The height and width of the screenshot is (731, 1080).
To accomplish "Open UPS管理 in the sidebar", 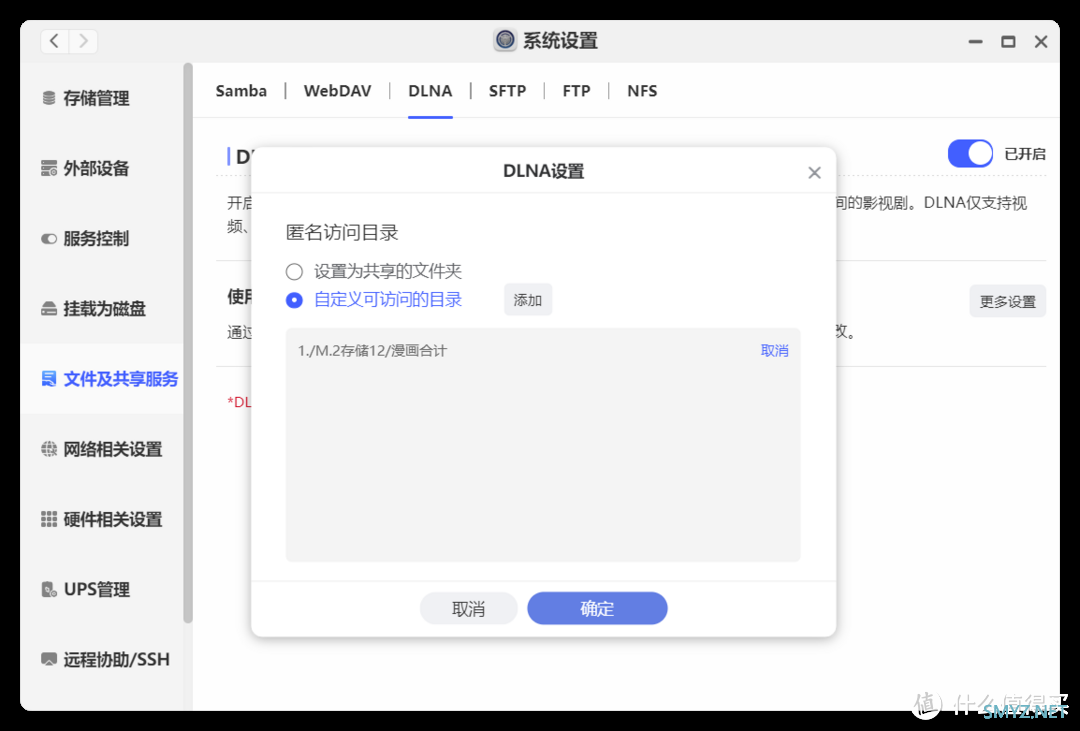I will point(102,590).
